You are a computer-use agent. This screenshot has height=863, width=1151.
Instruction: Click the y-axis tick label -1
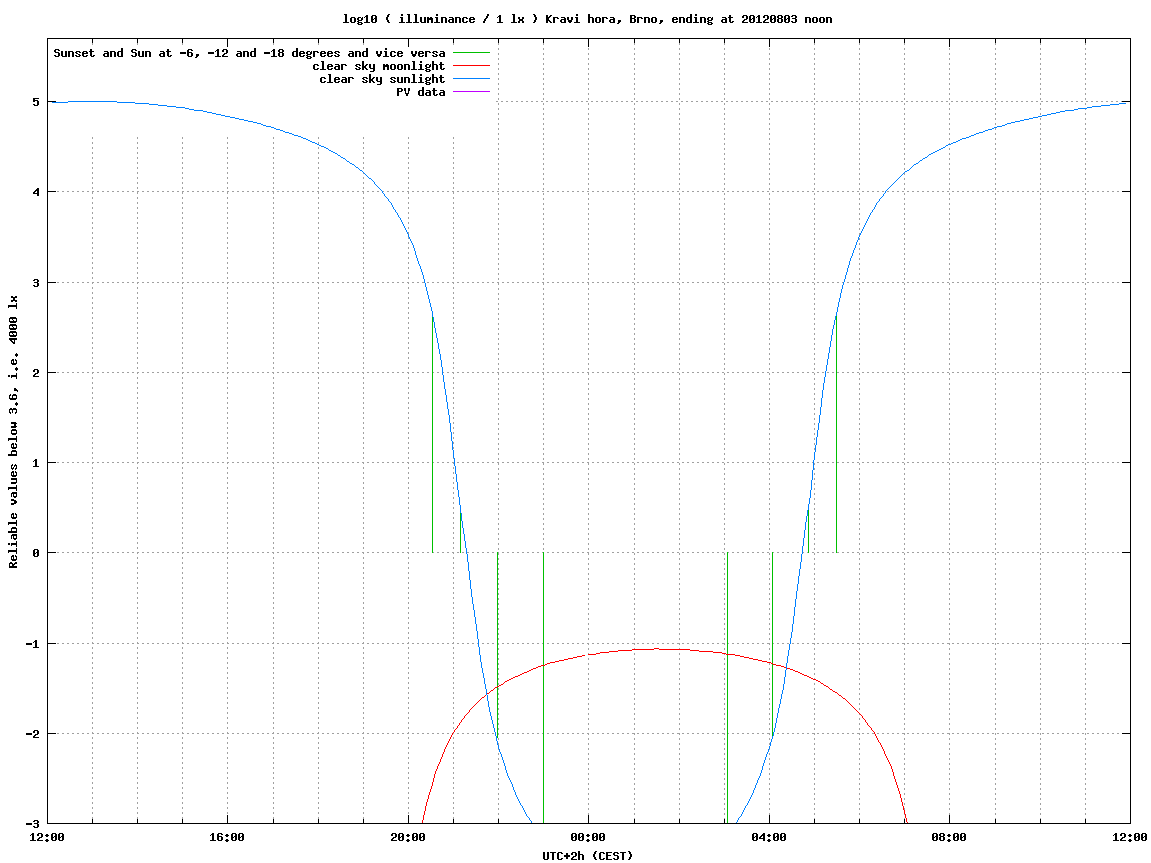32,644
